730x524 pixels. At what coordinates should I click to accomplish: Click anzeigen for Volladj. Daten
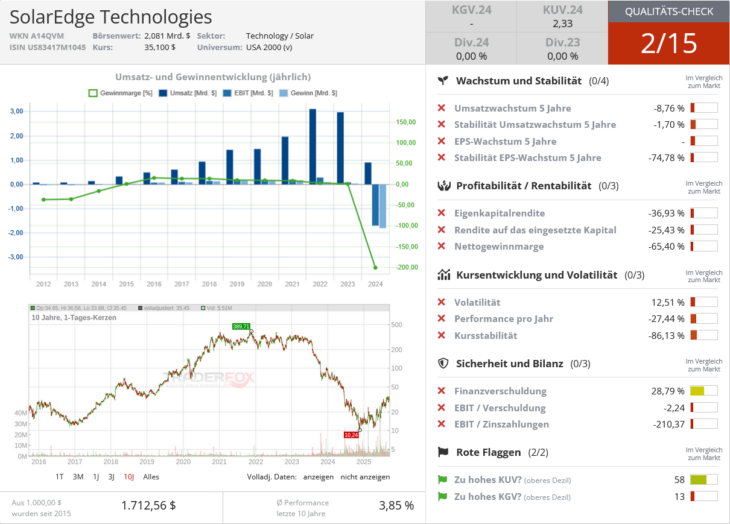[318, 477]
